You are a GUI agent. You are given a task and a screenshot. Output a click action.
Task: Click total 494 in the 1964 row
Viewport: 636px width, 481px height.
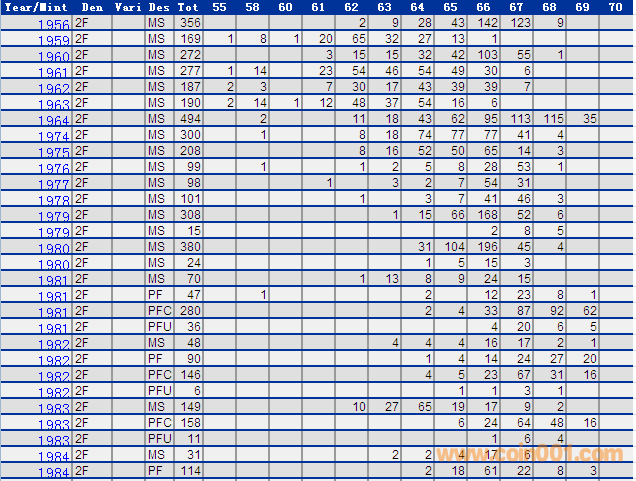(189, 118)
